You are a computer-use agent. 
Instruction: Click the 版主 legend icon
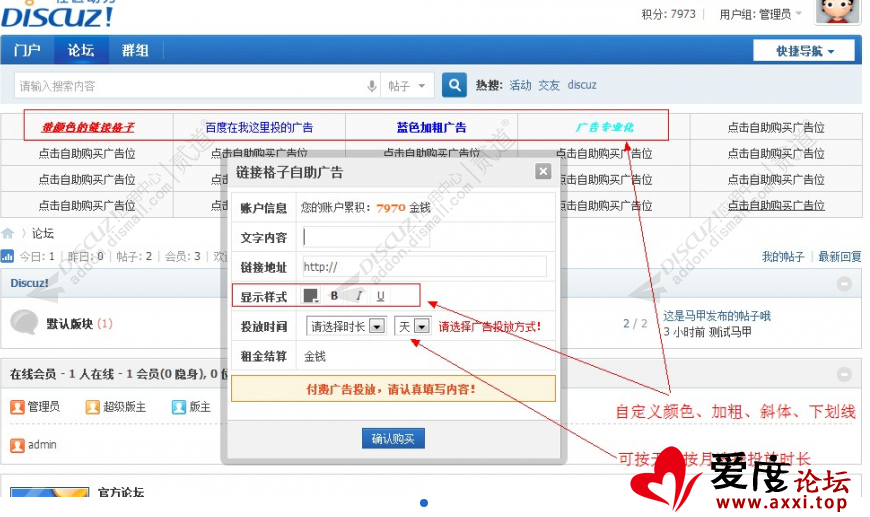(179, 407)
